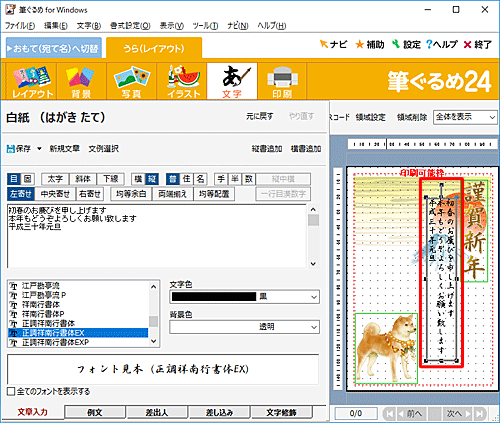This screenshot has height=423, width=500.
Task: Jump to first record navigation icon
Action: 389,414
